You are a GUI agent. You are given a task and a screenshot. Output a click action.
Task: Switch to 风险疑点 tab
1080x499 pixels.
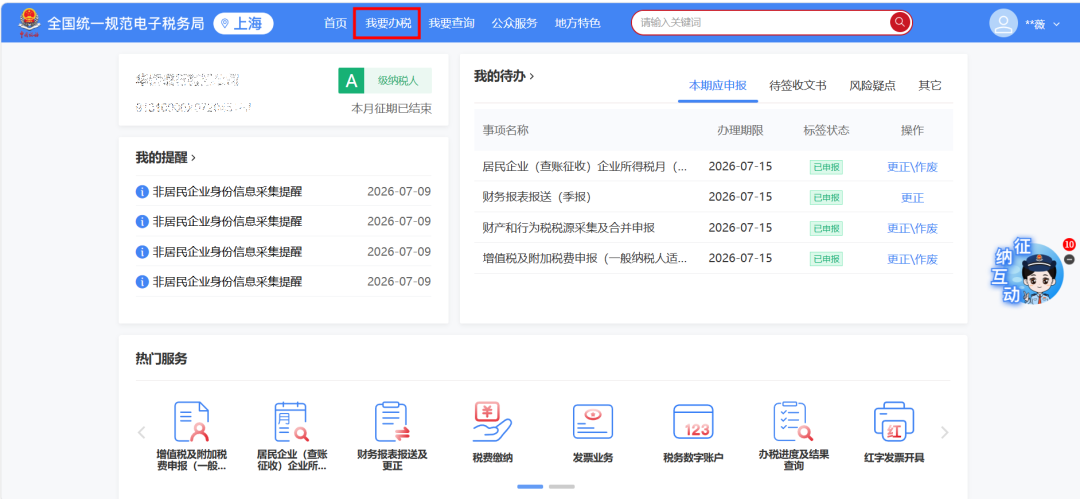click(x=873, y=86)
